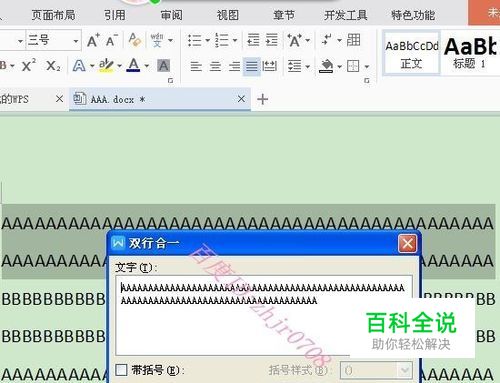The height and width of the screenshot is (383, 500).
Task: Apply bulleted list
Action: click(x=194, y=40)
